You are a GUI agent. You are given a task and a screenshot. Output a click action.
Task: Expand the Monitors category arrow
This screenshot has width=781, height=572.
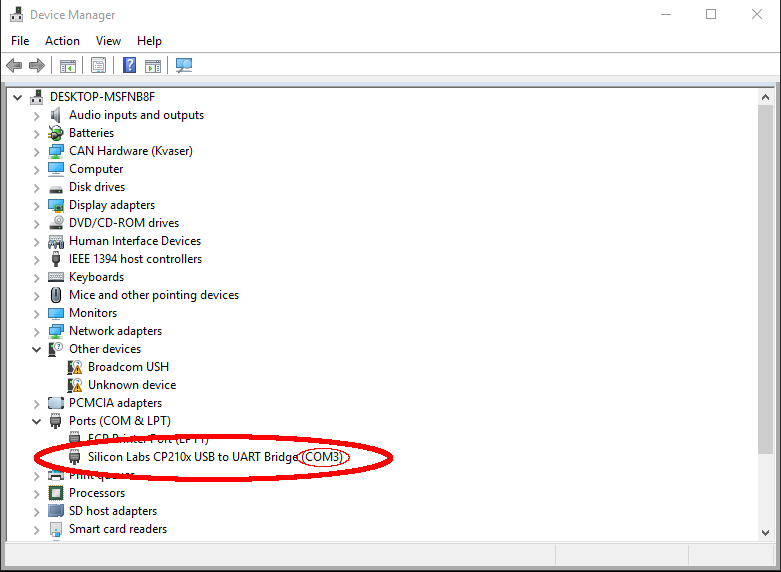36,313
